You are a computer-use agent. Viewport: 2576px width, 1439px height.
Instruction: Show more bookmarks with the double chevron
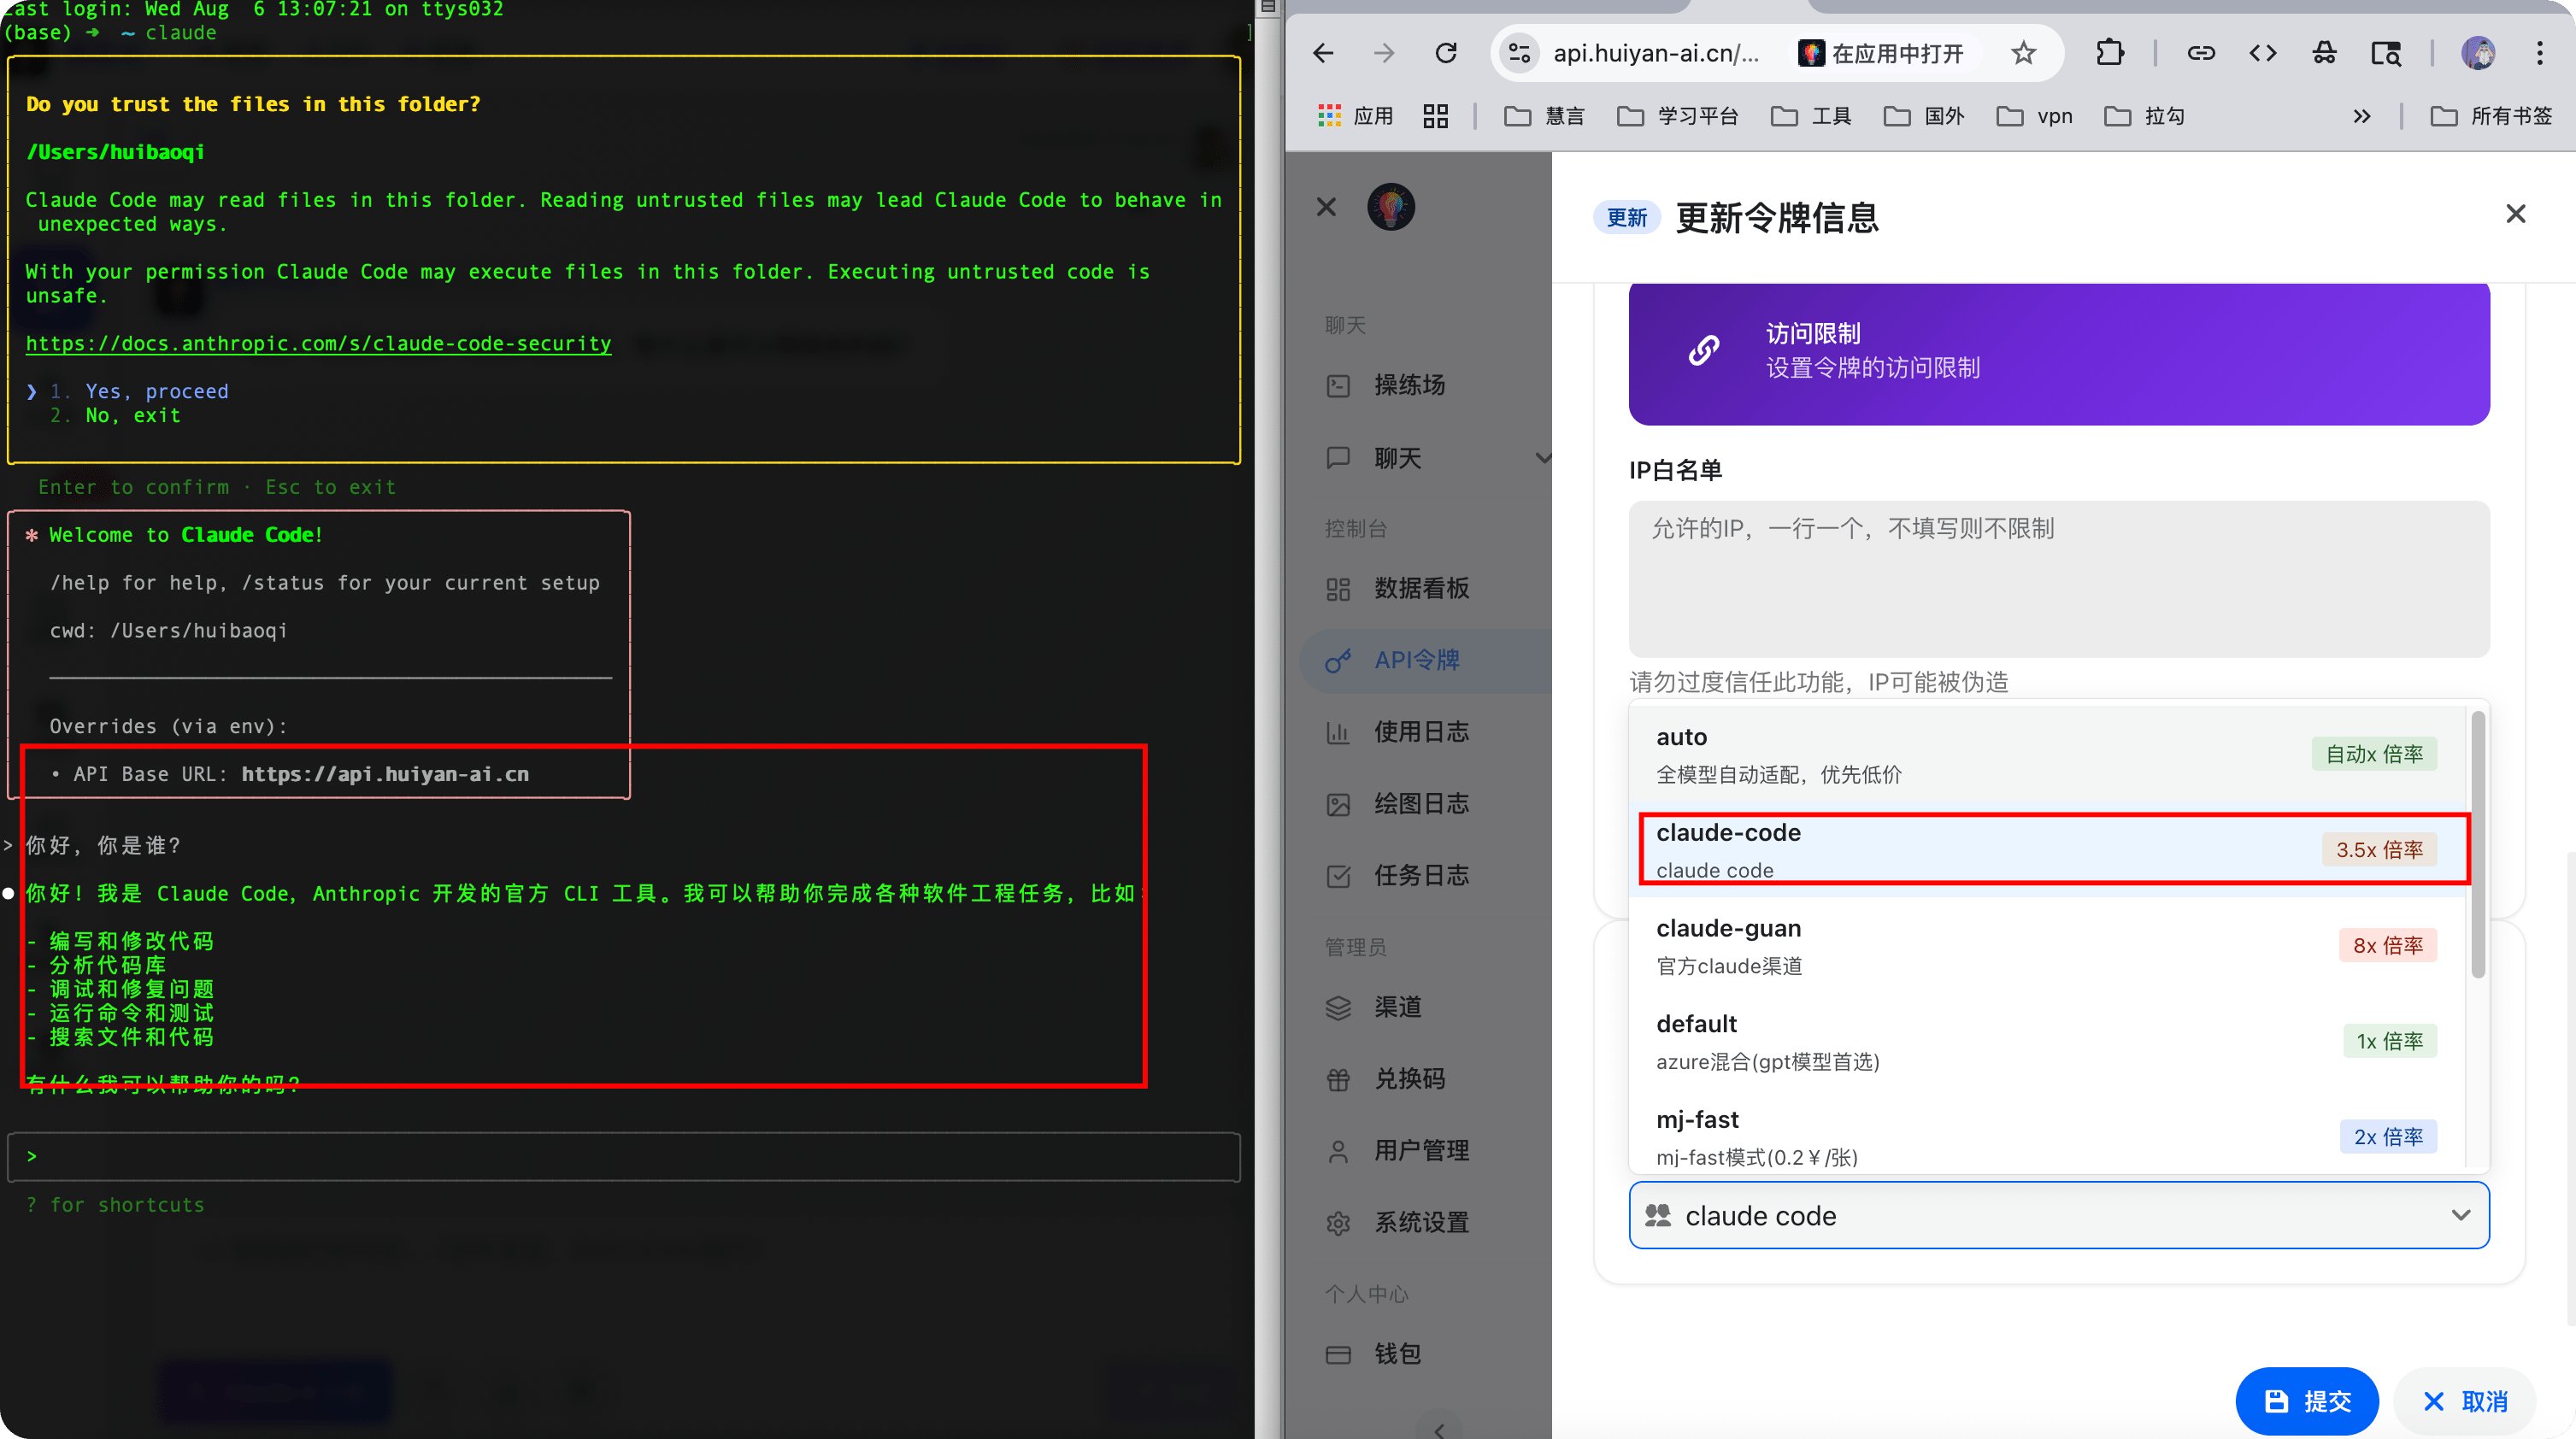pyautogui.click(x=2361, y=116)
